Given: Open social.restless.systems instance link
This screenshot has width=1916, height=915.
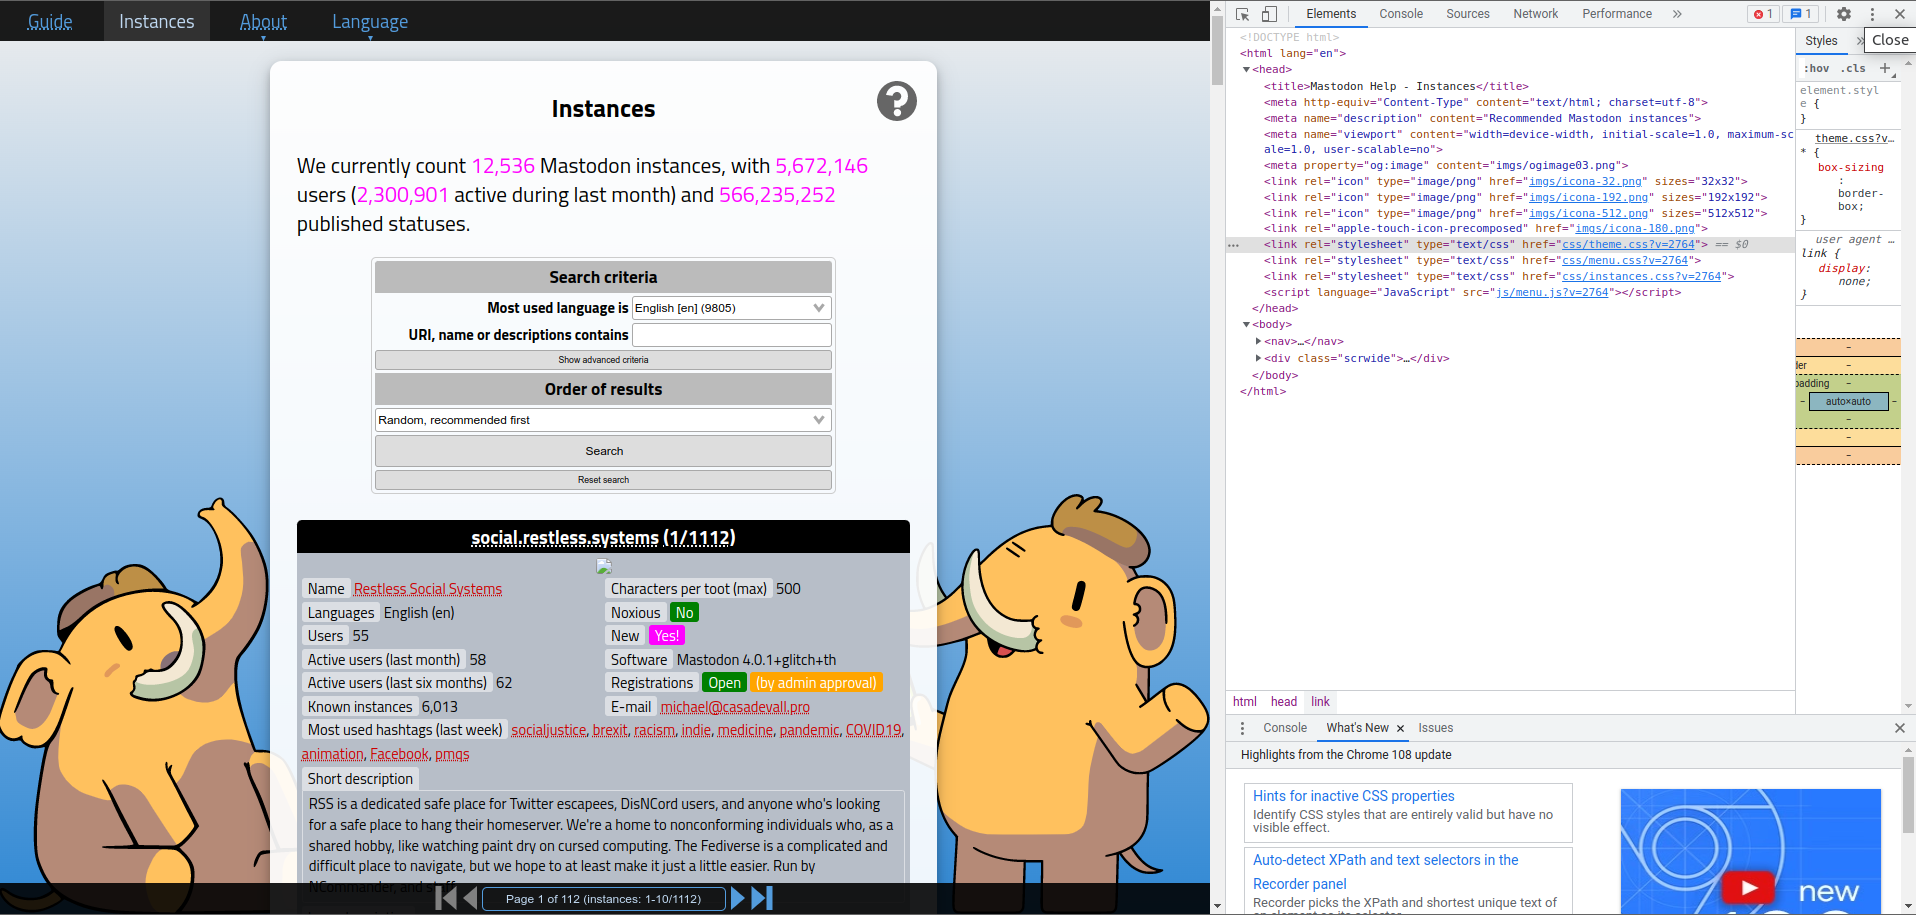Looking at the screenshot, I should (603, 538).
